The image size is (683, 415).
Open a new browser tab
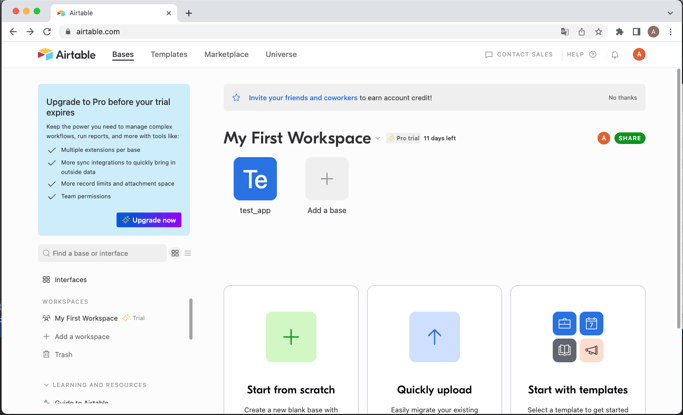(x=189, y=13)
